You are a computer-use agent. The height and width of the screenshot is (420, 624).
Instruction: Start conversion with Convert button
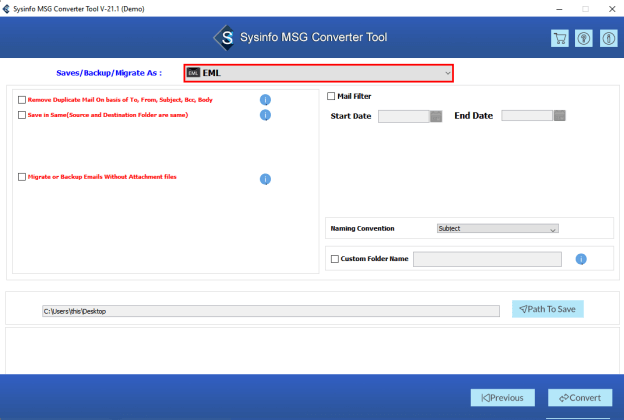tap(580, 398)
